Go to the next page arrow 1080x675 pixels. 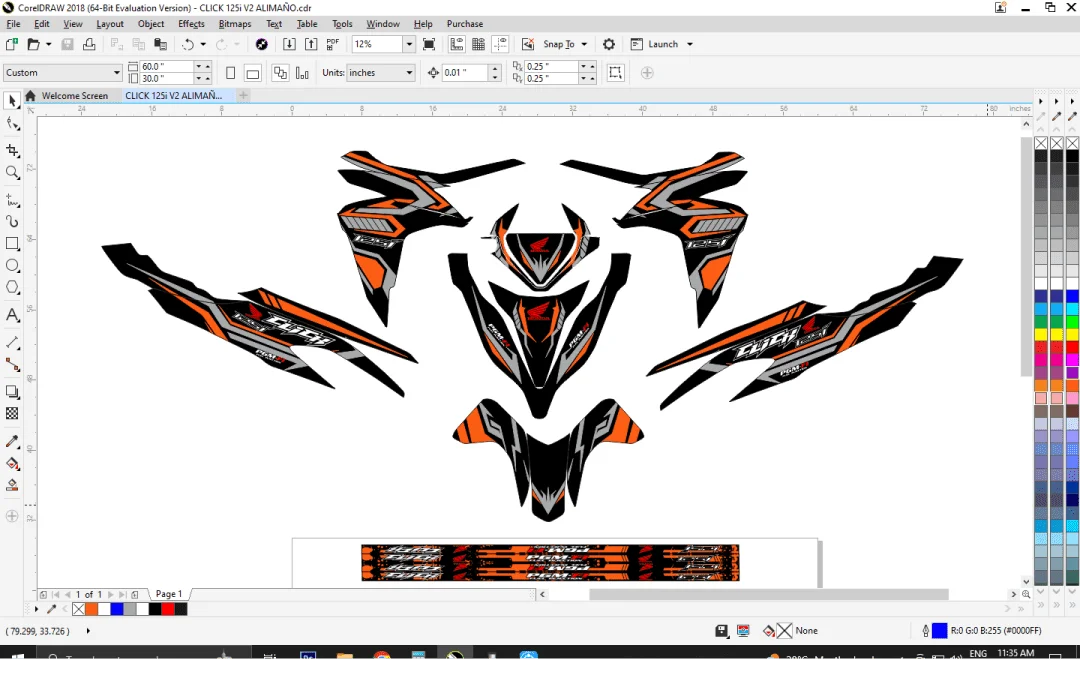[111, 594]
